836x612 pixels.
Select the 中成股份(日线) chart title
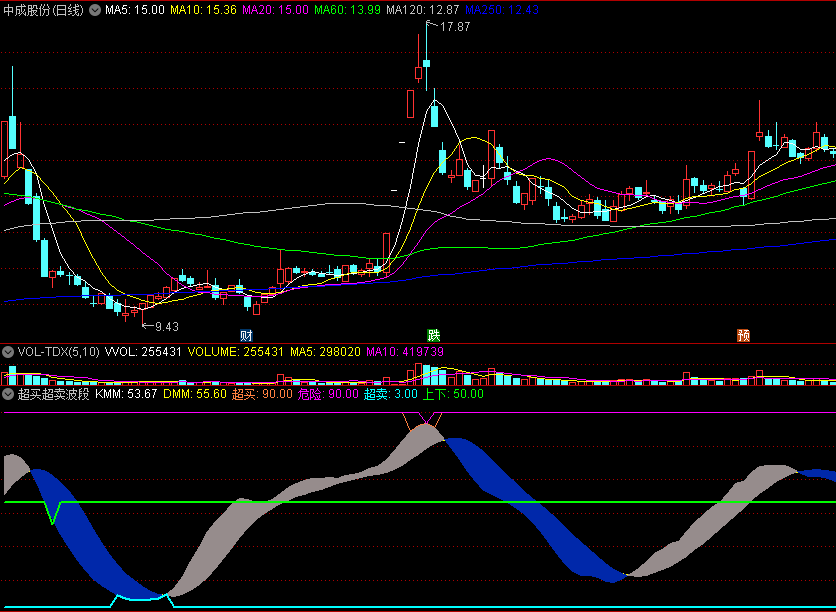pyautogui.click(x=44, y=10)
